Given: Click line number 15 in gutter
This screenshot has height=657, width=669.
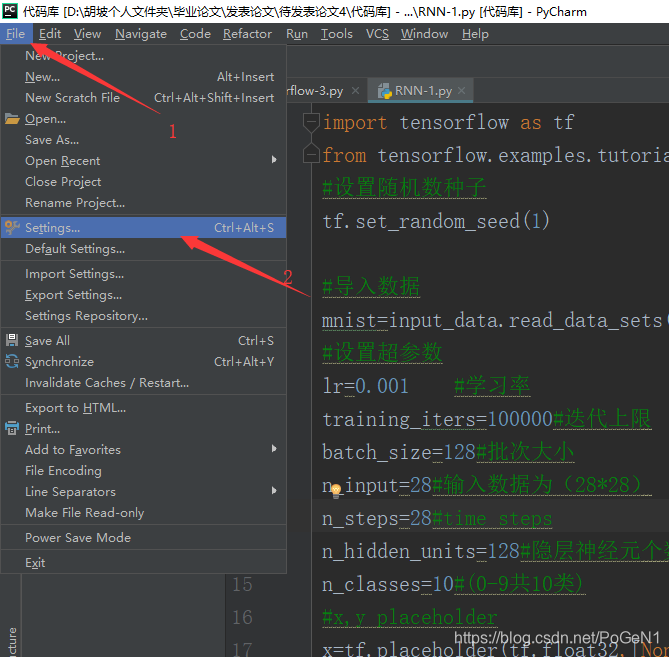Looking at the screenshot, I should 242,584.
